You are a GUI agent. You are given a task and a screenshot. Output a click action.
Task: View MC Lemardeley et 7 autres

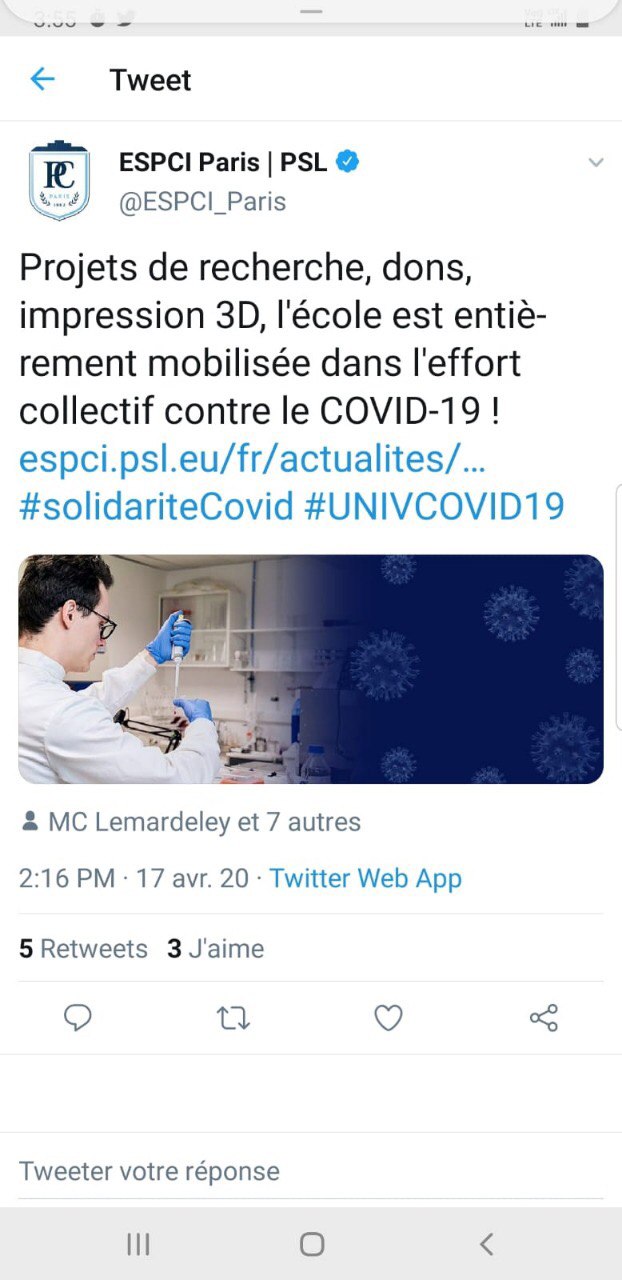pyautogui.click(x=204, y=822)
